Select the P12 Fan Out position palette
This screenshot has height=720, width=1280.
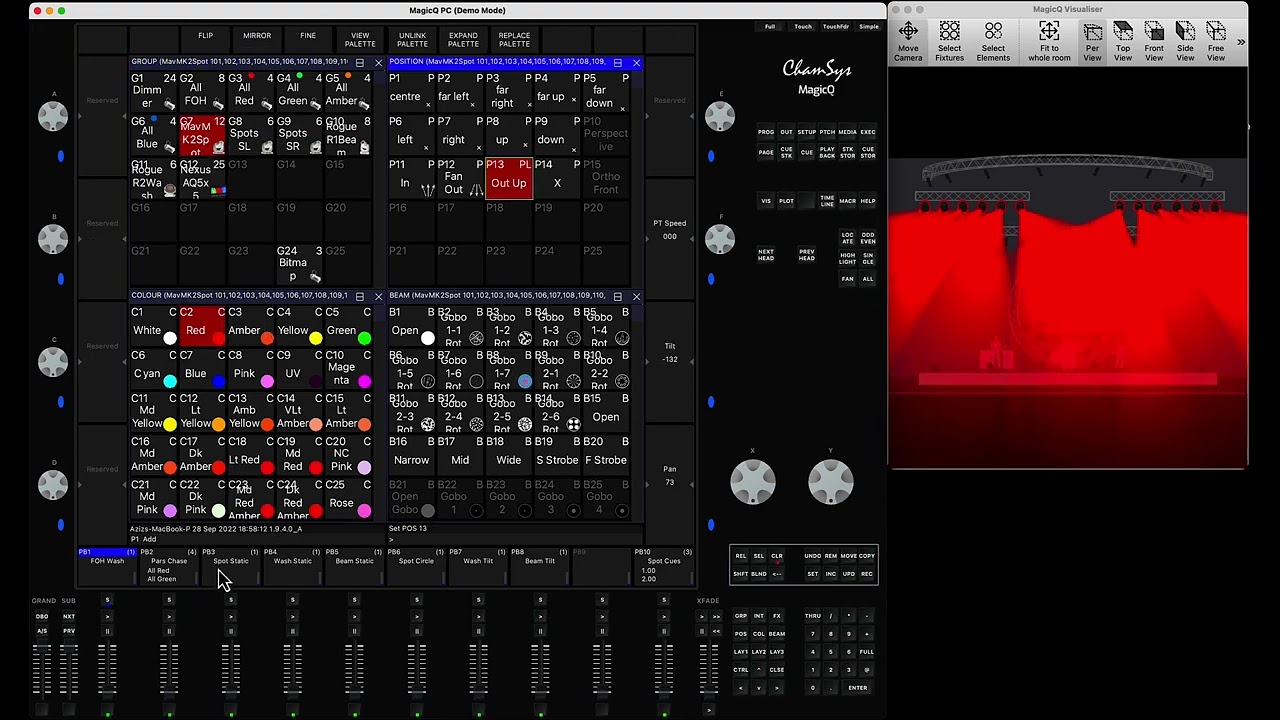pyautogui.click(x=460, y=178)
